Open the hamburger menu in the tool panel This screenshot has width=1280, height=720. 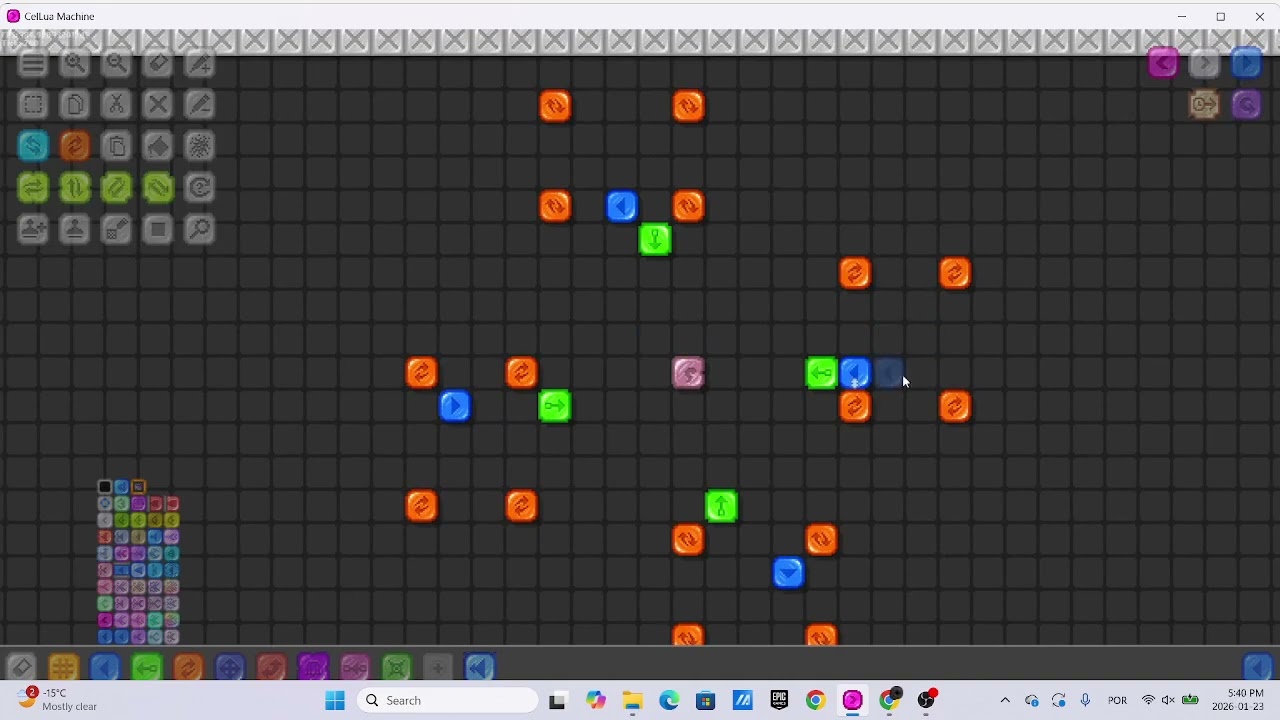click(x=33, y=64)
